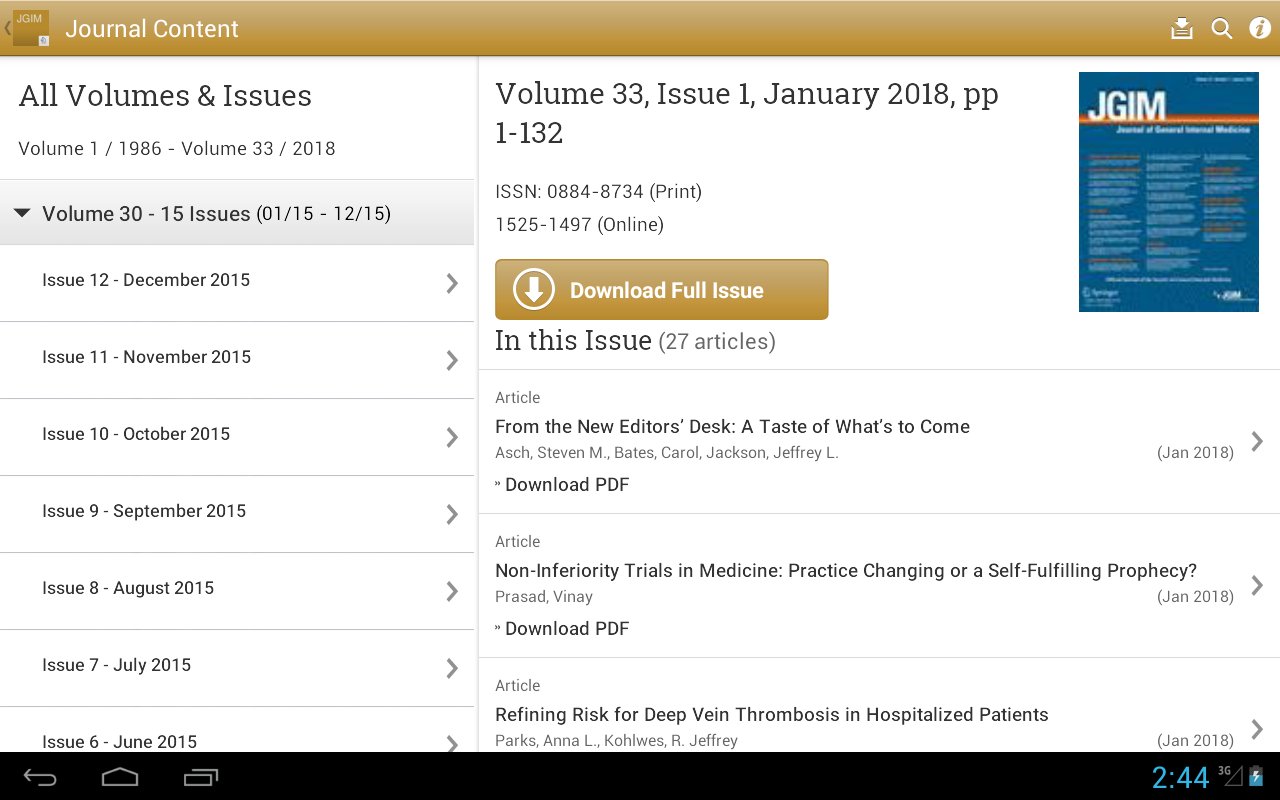The height and width of the screenshot is (800, 1280).
Task: Open the recent apps button
Action: tap(201, 777)
